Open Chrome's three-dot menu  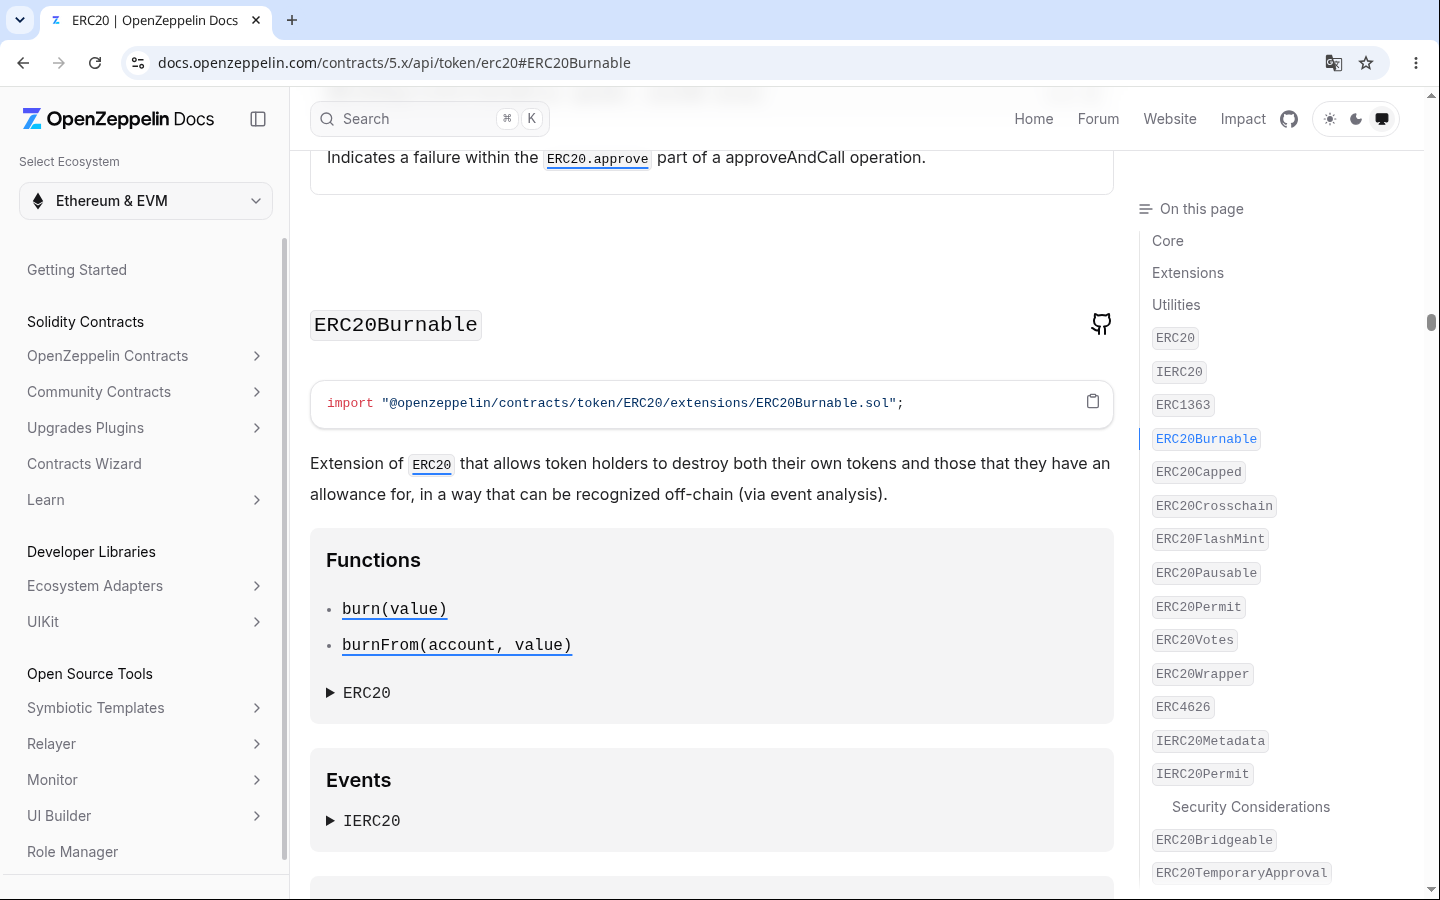point(1416,63)
